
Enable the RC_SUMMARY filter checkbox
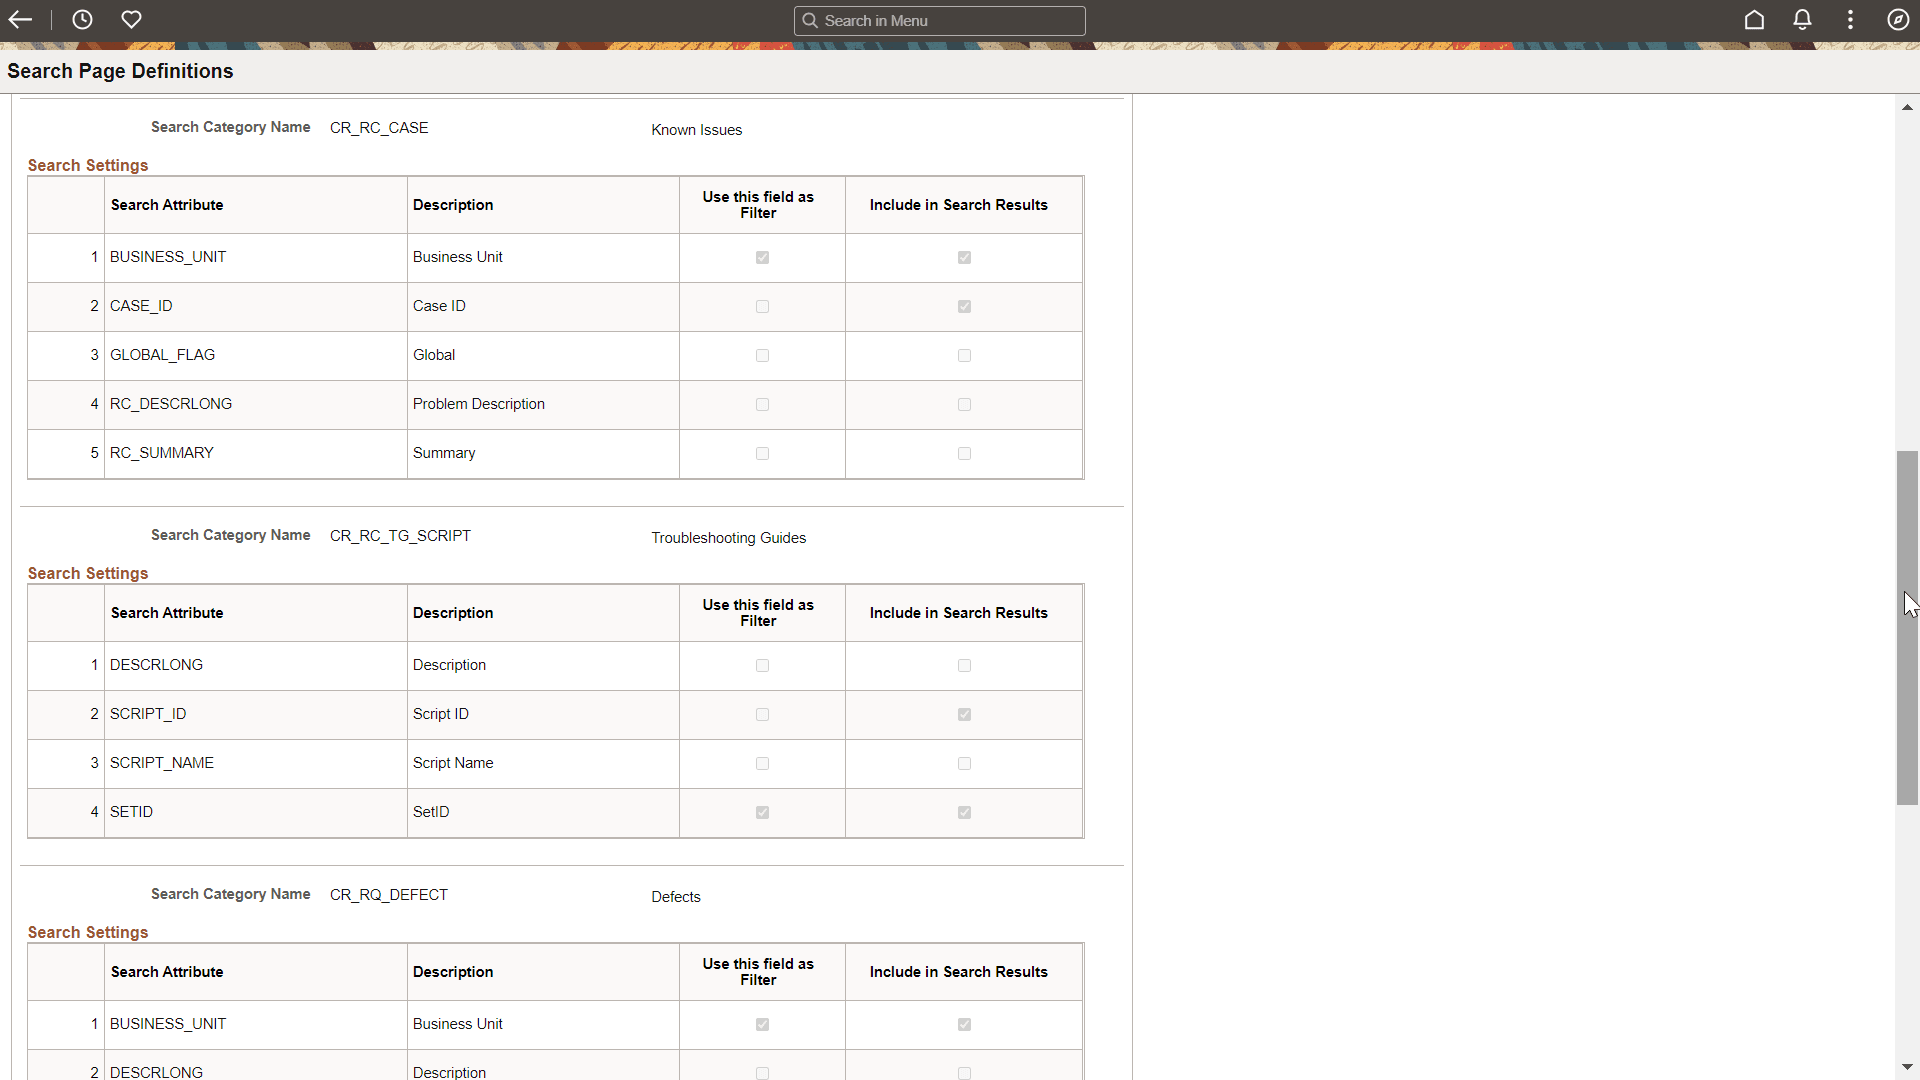[762, 453]
